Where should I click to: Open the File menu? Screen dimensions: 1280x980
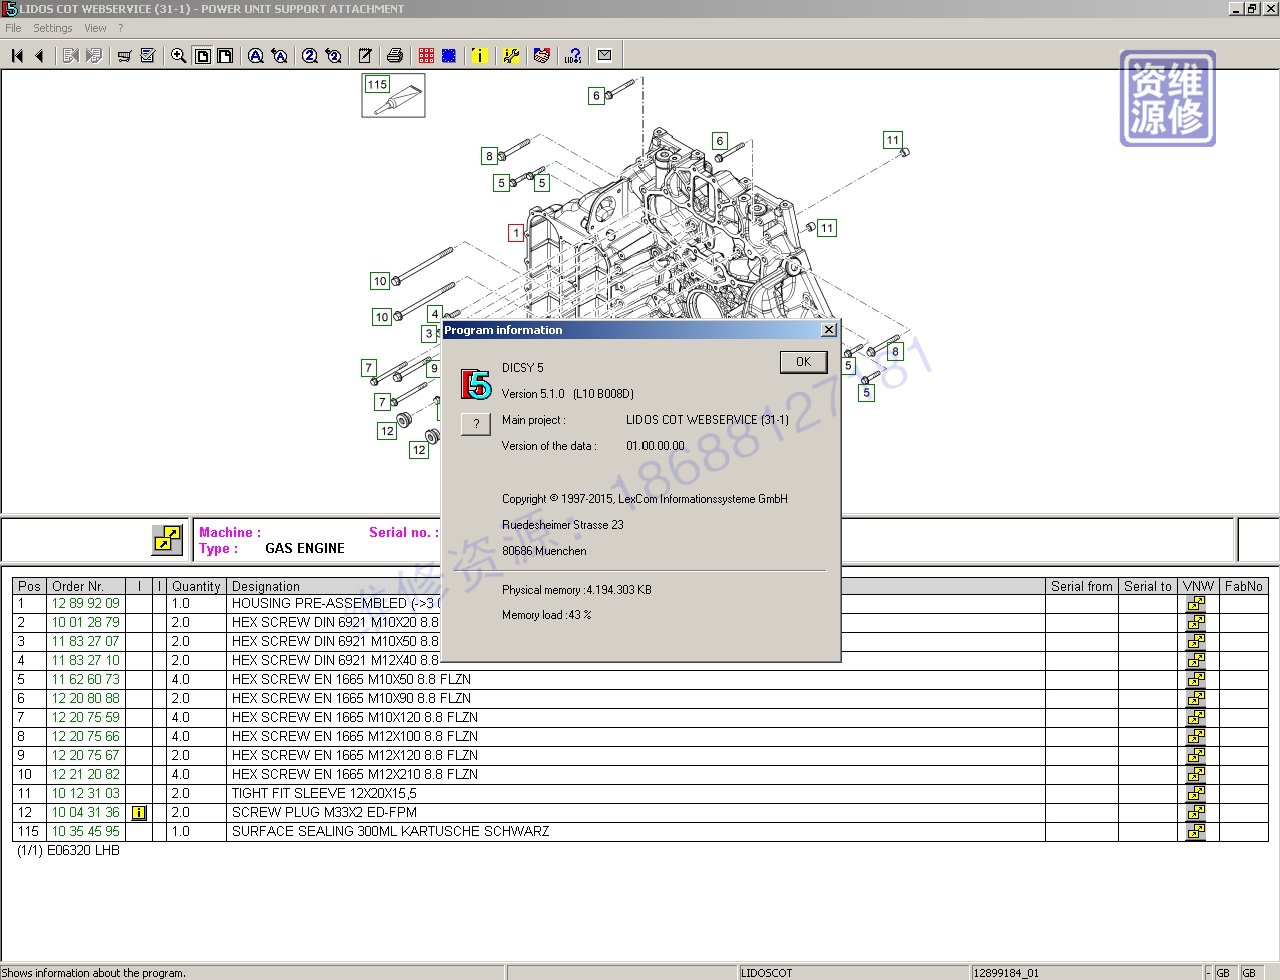pyautogui.click(x=13, y=28)
